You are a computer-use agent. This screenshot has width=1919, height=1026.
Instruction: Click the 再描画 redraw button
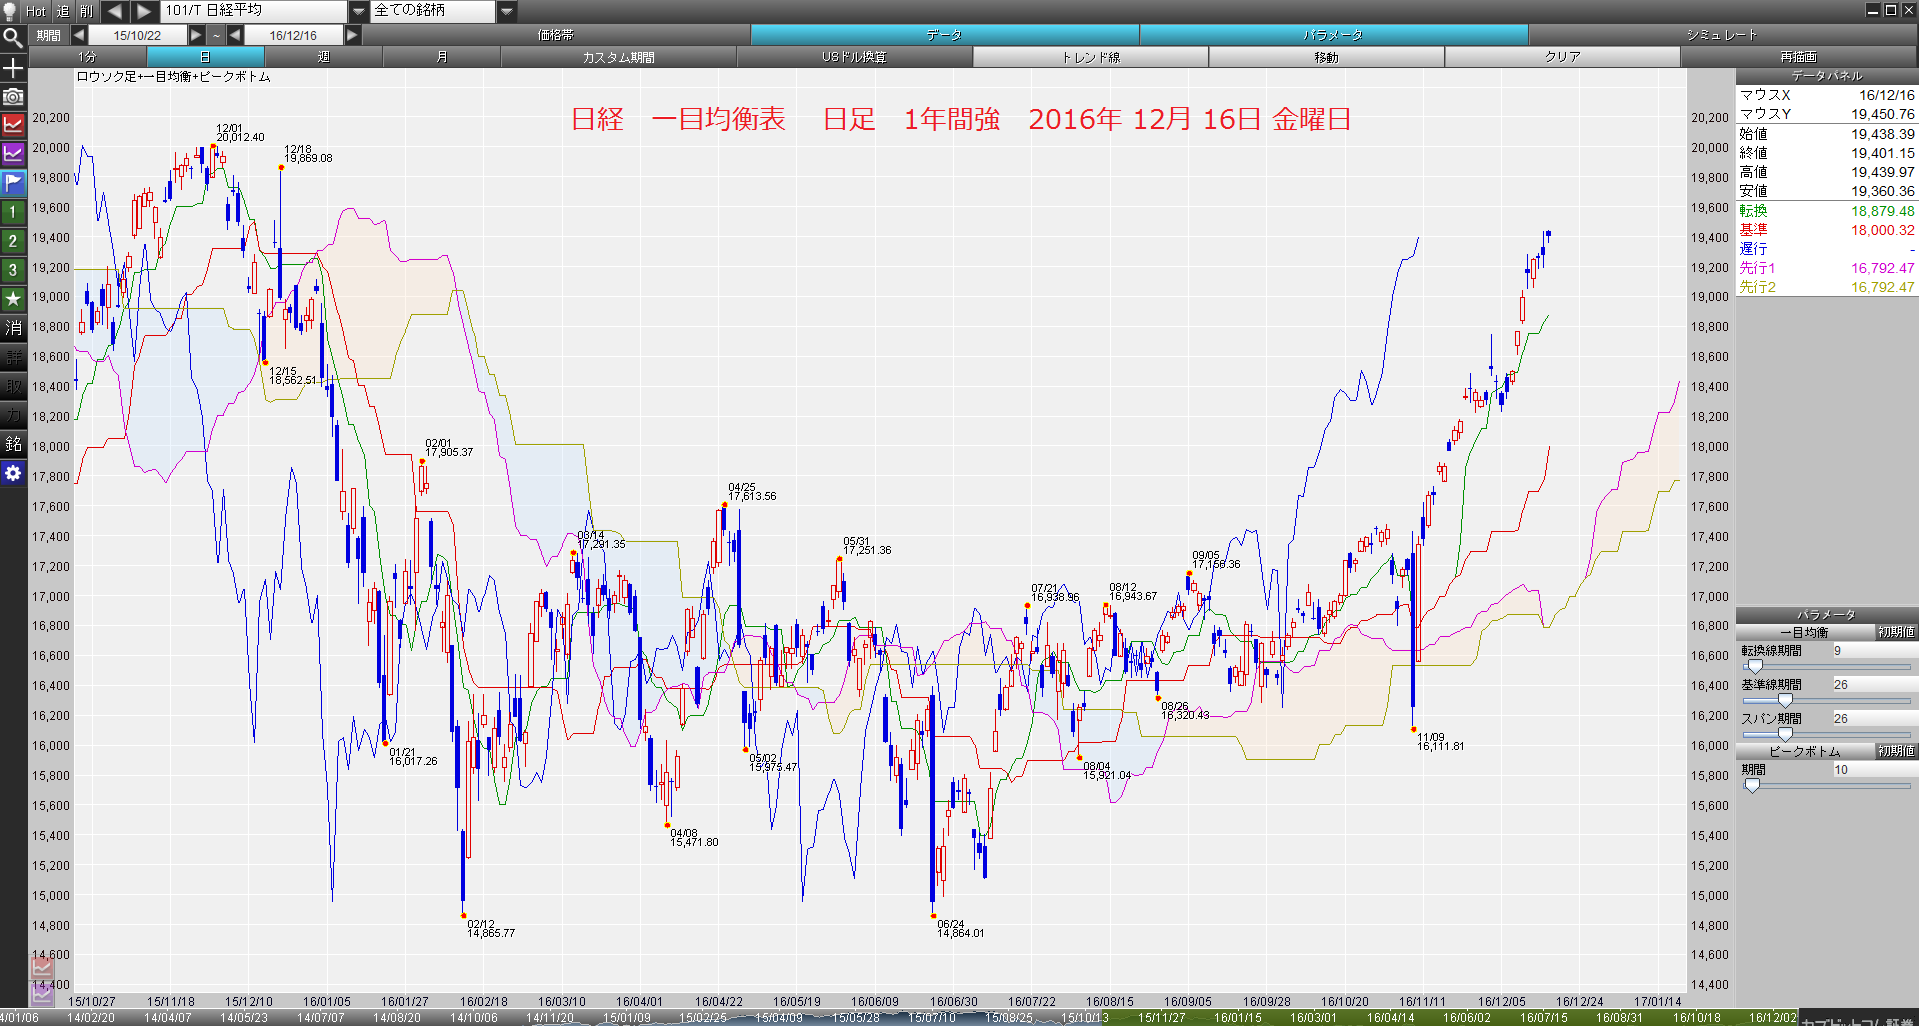point(1798,57)
